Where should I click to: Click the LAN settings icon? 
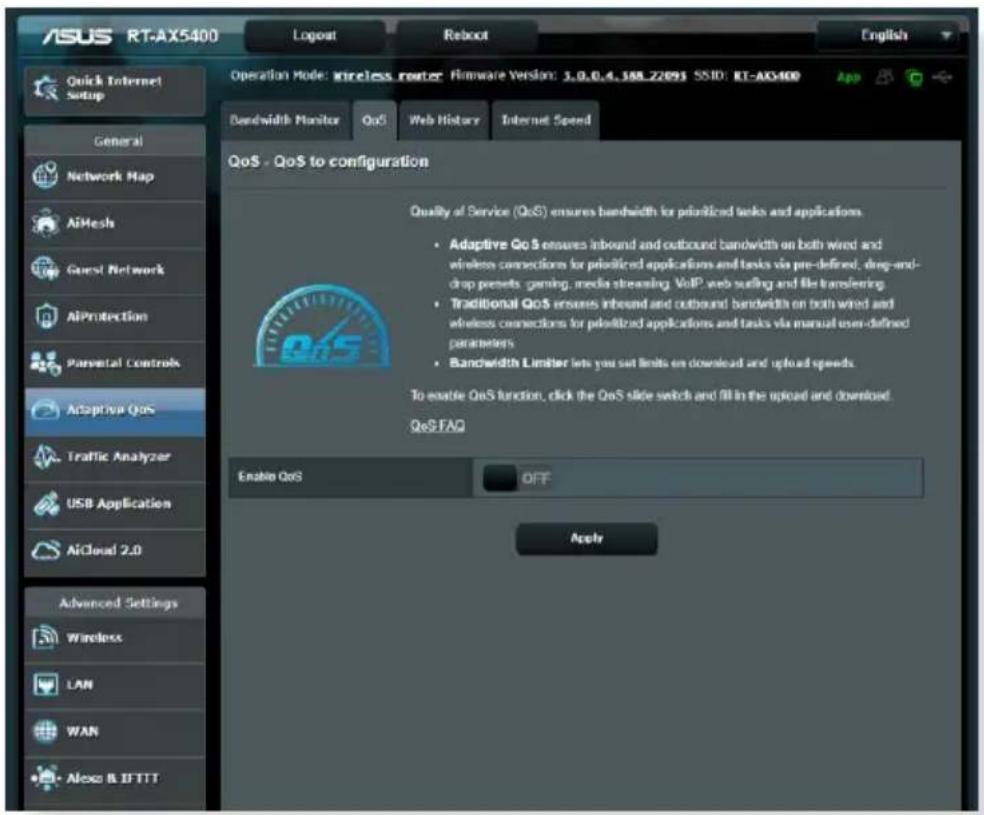pyautogui.click(x=45, y=684)
